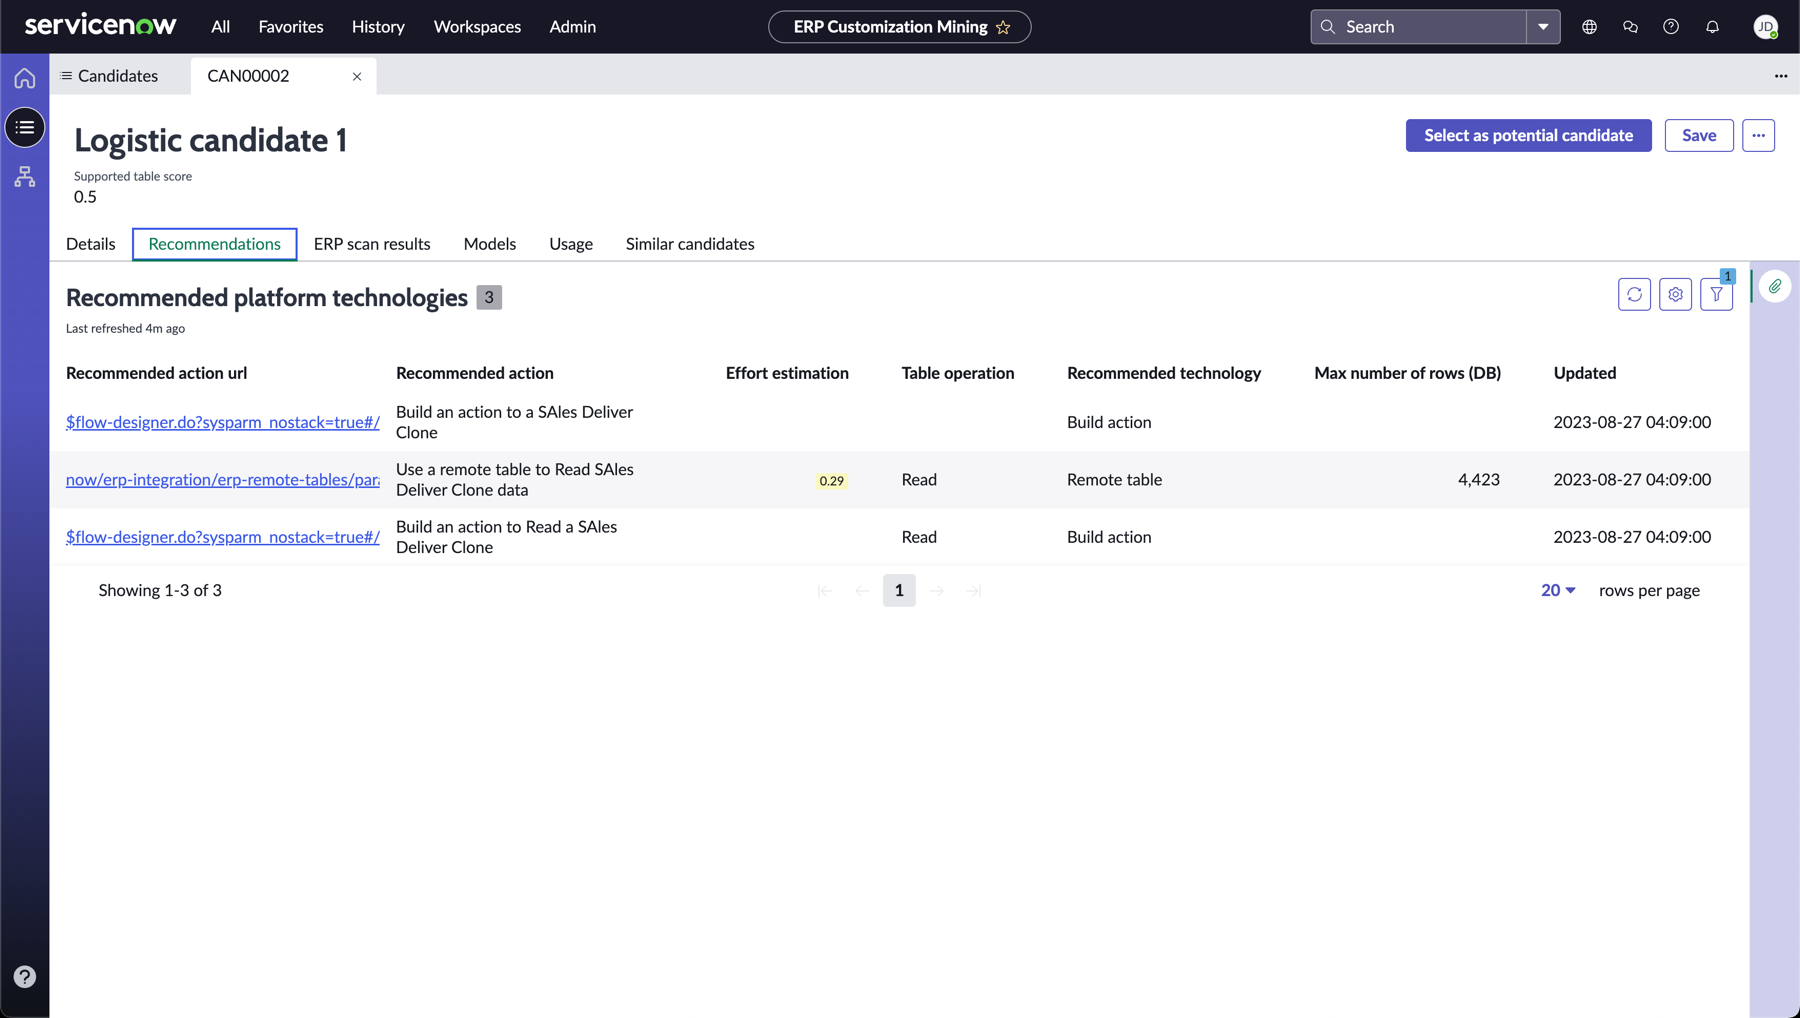Select the Recommendations tab

(215, 244)
